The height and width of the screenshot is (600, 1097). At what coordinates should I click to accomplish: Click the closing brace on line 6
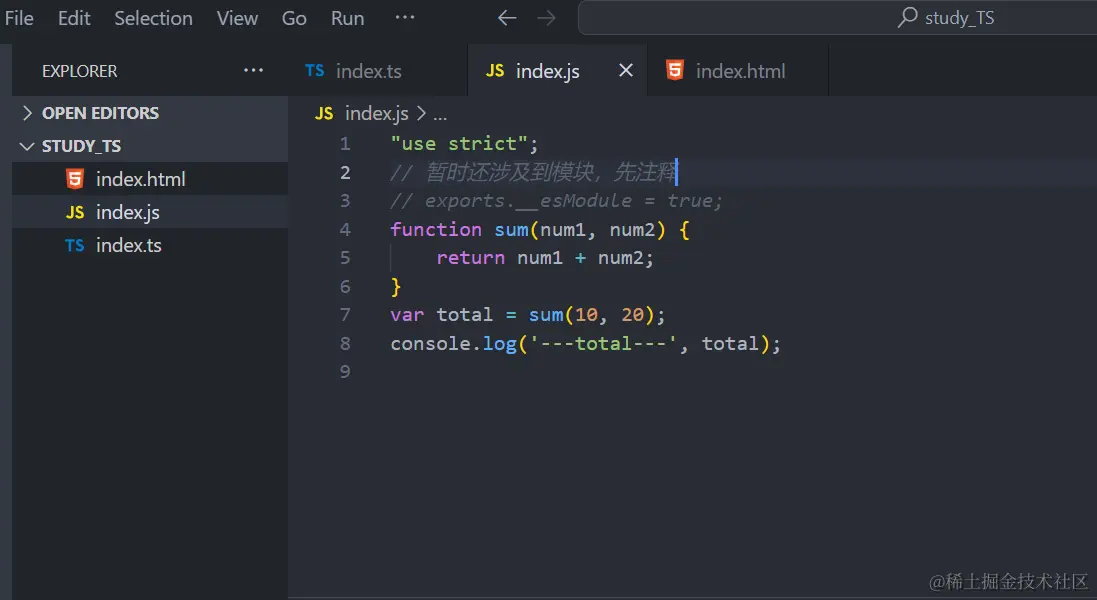coord(396,287)
